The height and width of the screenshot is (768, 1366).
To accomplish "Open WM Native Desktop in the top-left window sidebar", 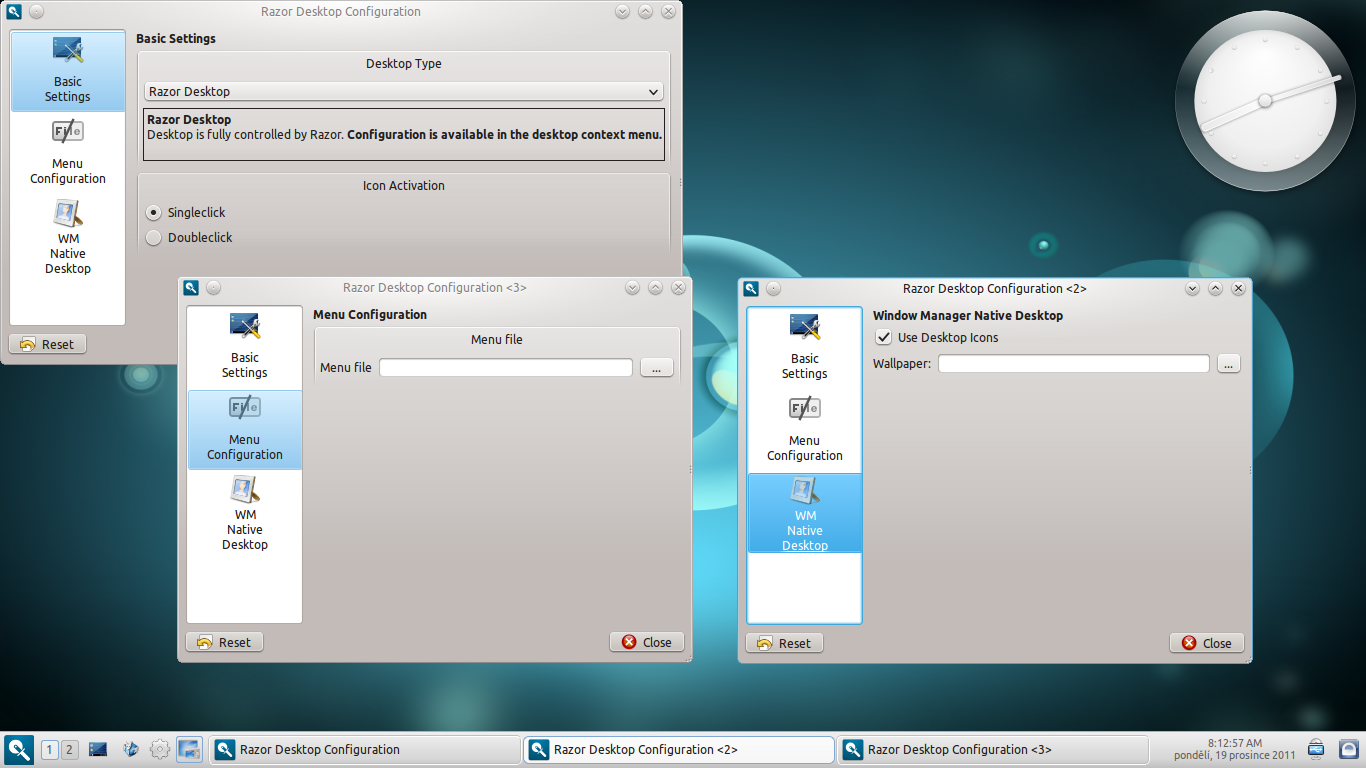I will coord(68,237).
